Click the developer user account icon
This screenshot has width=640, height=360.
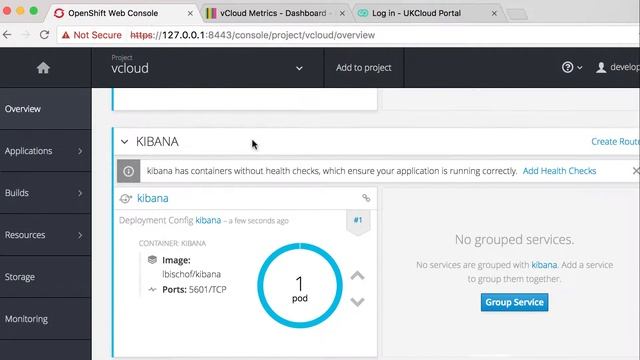[x=601, y=67]
